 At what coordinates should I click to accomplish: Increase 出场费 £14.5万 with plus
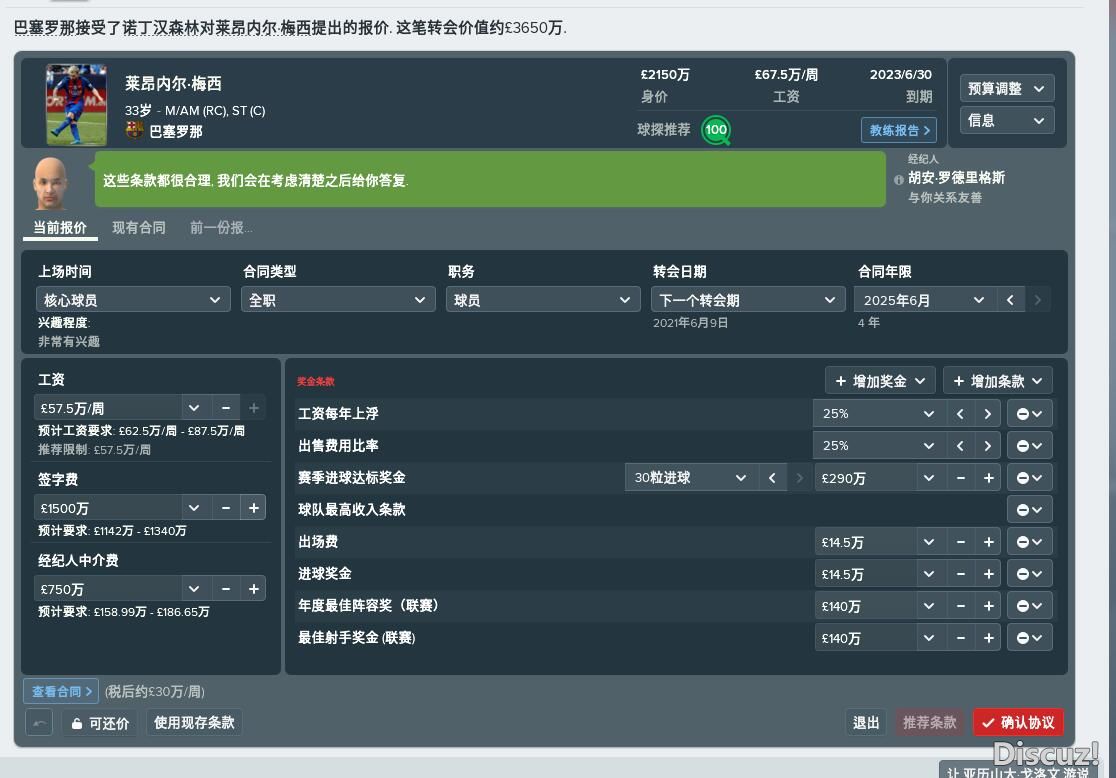[989, 542]
